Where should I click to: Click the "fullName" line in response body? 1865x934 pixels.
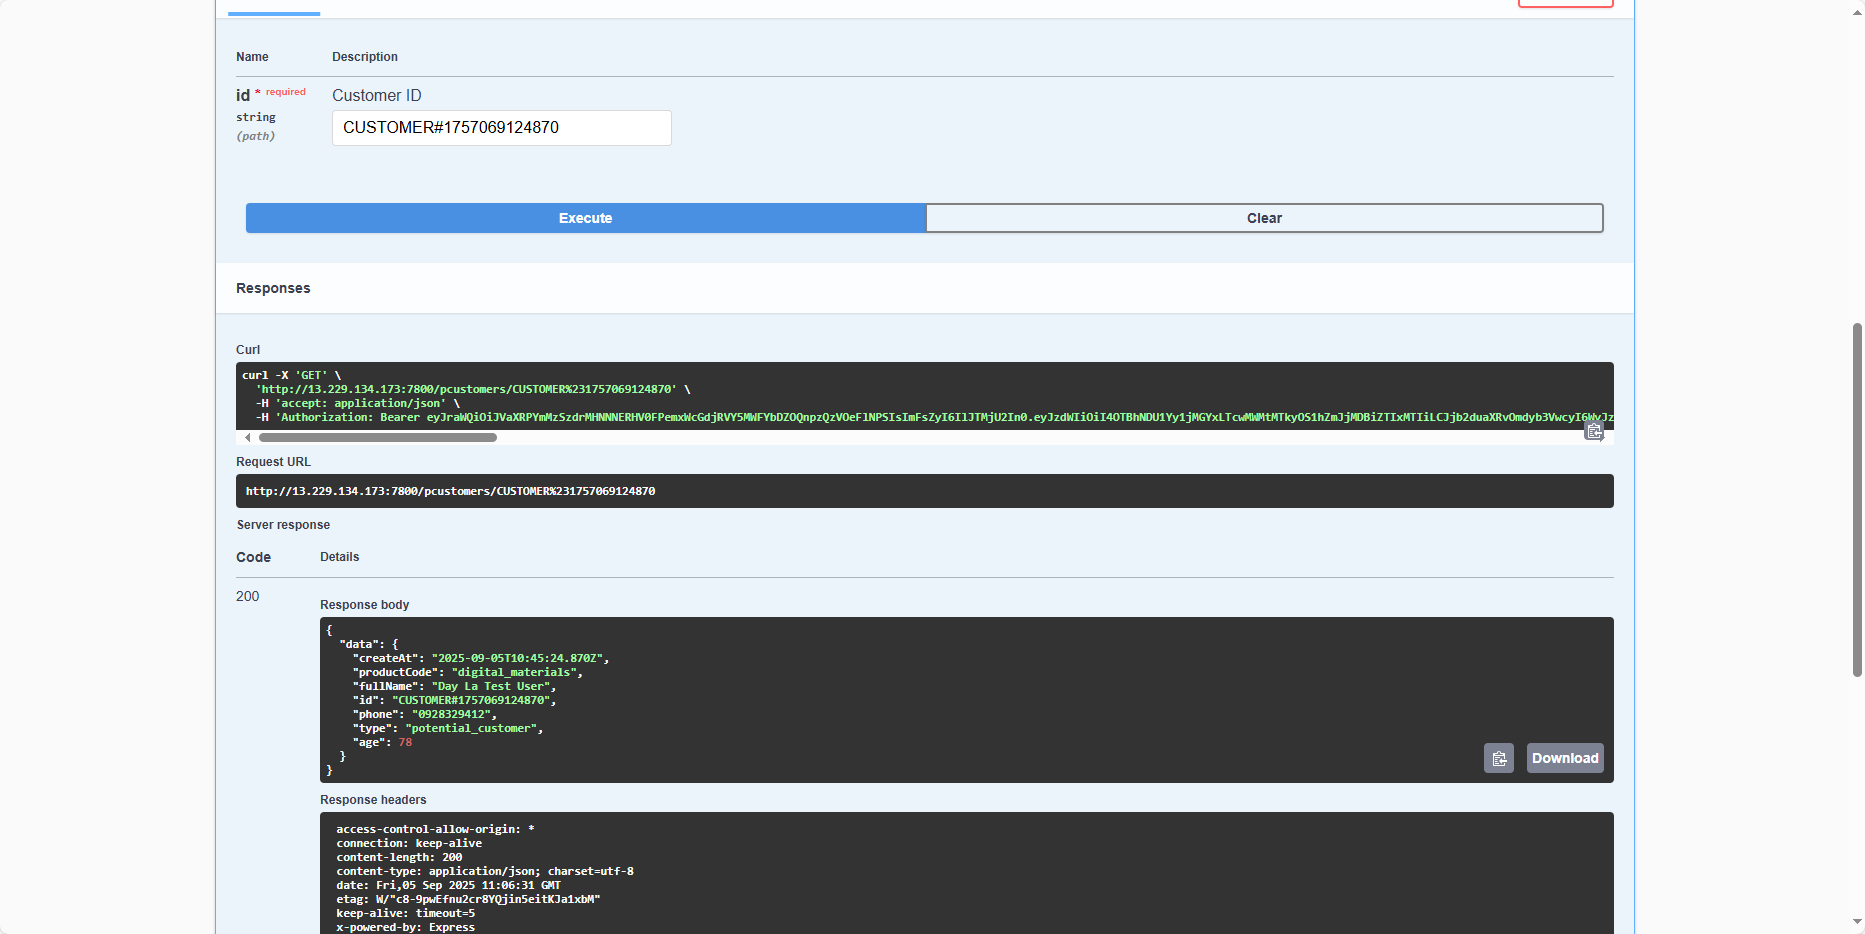click(x=453, y=686)
